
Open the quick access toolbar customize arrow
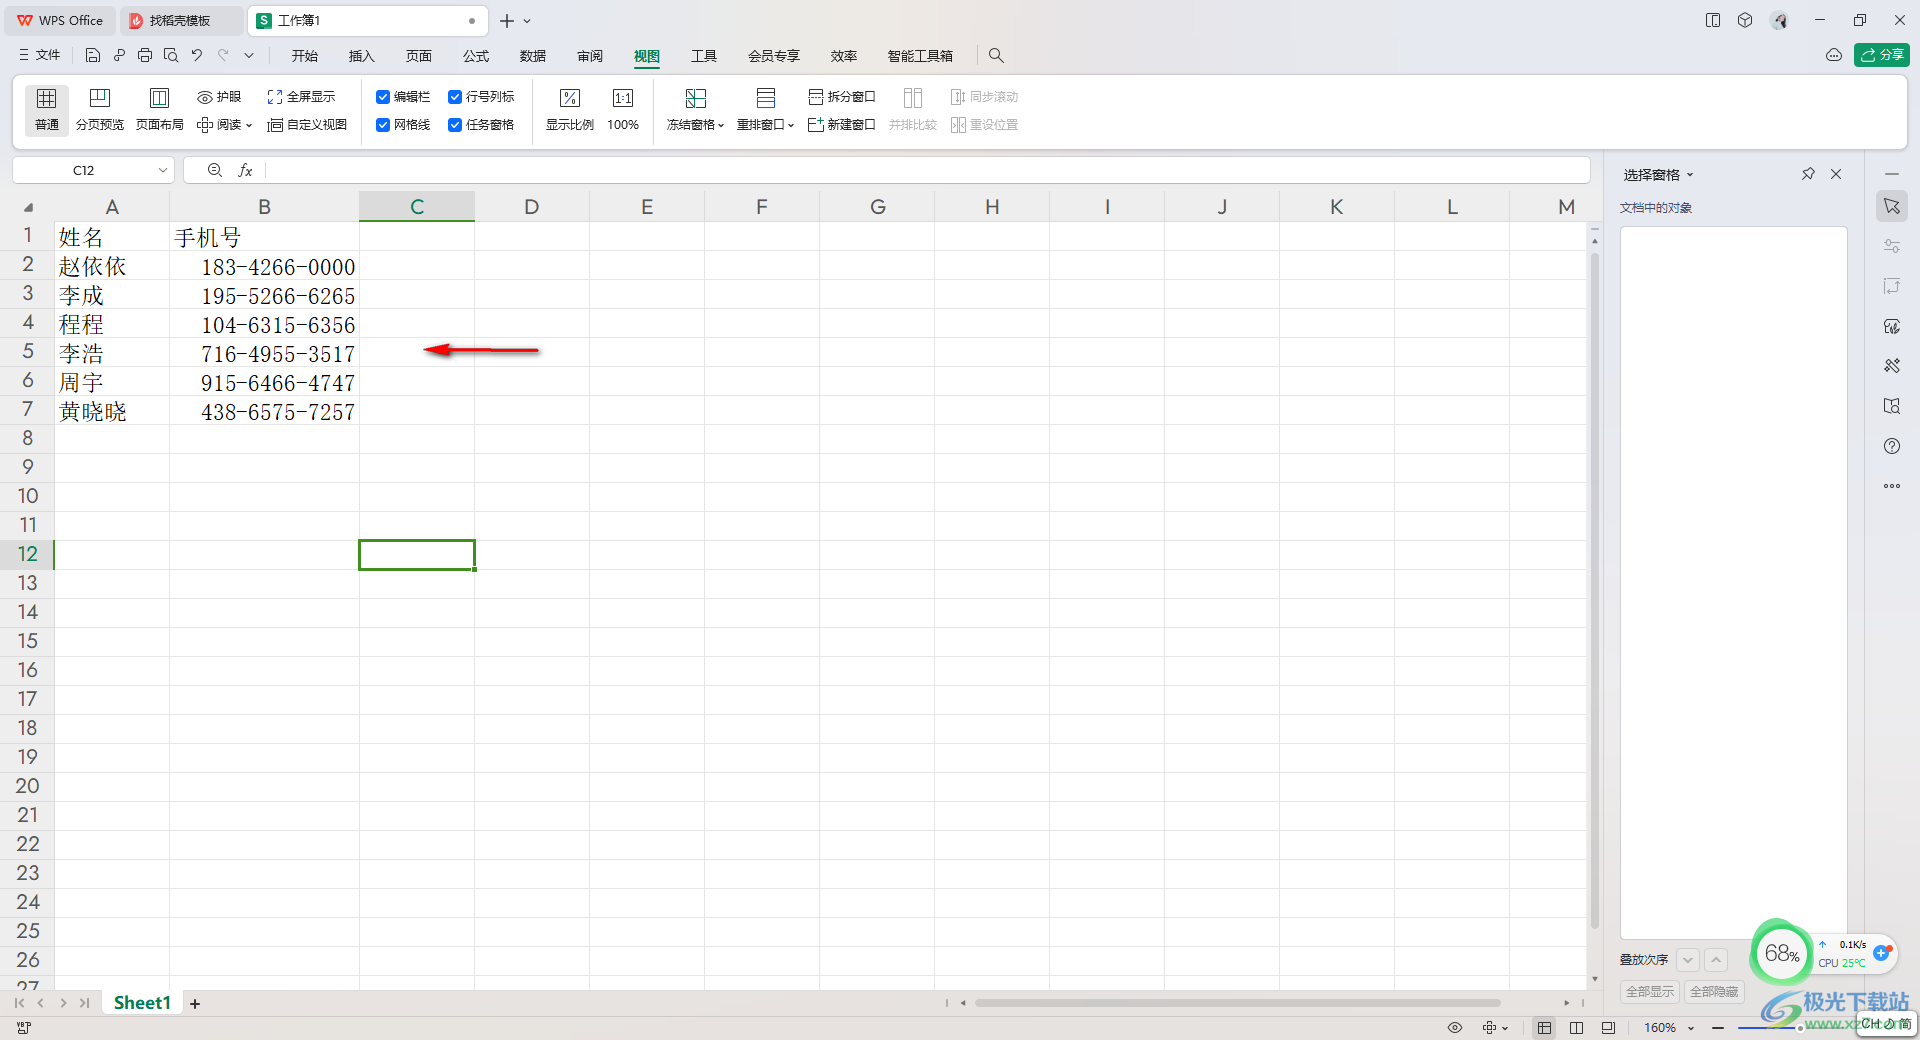click(x=249, y=55)
